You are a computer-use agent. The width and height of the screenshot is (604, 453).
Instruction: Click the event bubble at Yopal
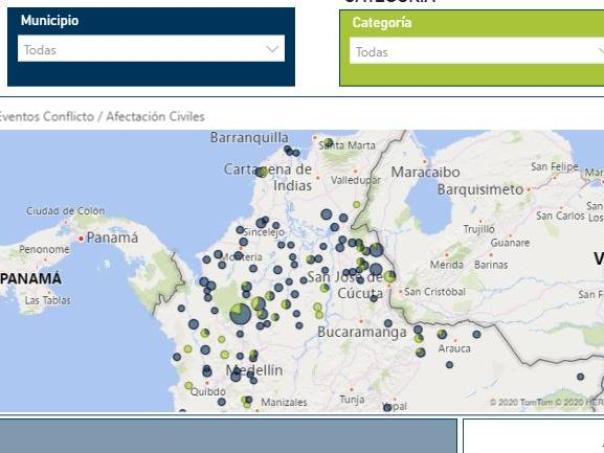coord(387,407)
